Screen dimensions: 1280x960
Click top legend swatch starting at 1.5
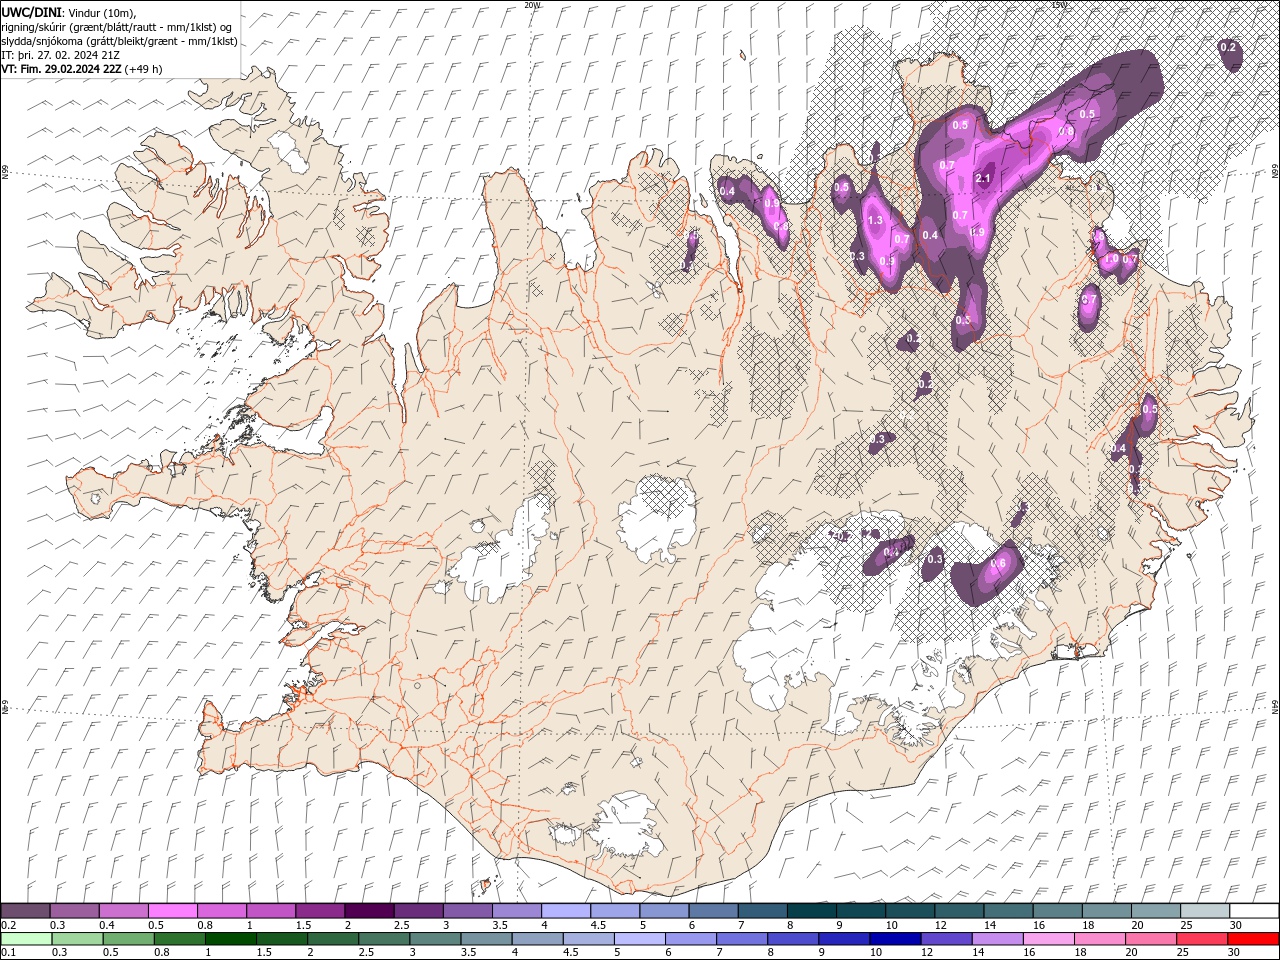coord(319,911)
